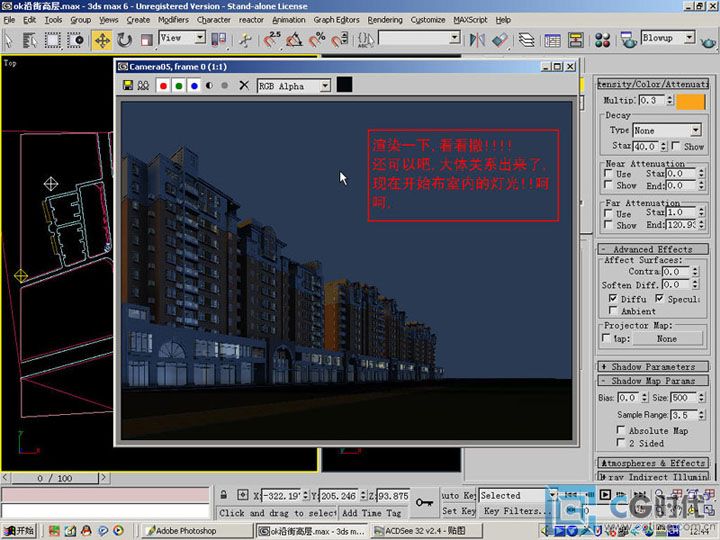The height and width of the screenshot is (540, 720).
Task: Open the Modifiers menu
Action: point(173,20)
